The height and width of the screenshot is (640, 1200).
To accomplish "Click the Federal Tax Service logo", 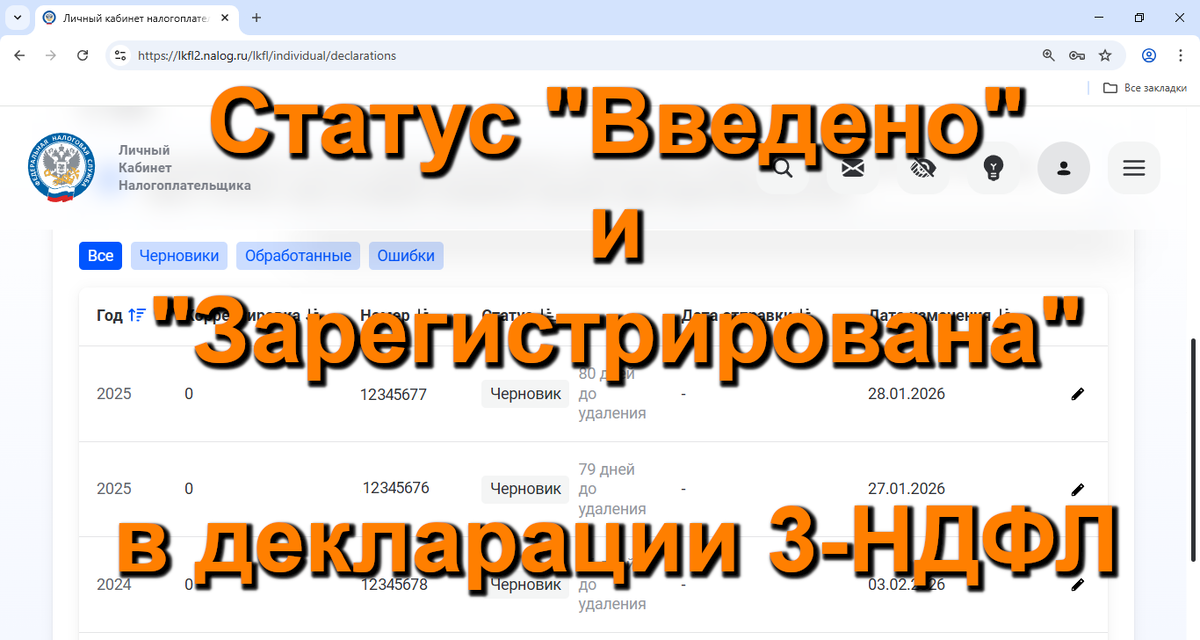I will 62,167.
